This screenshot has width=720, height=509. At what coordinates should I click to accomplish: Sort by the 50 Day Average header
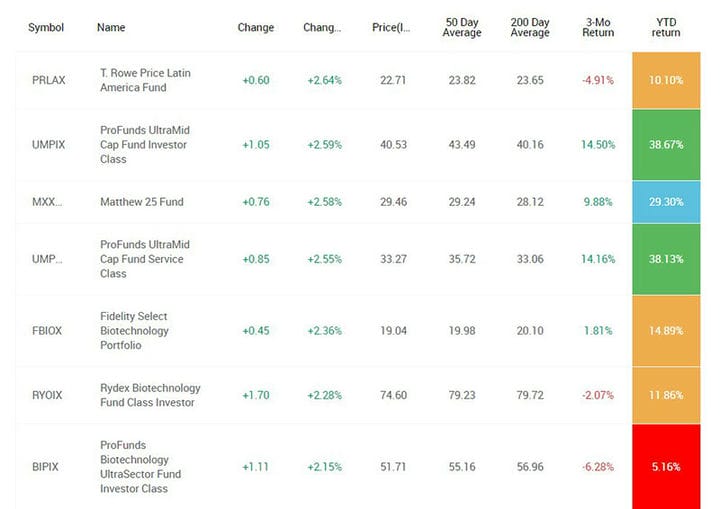462,28
